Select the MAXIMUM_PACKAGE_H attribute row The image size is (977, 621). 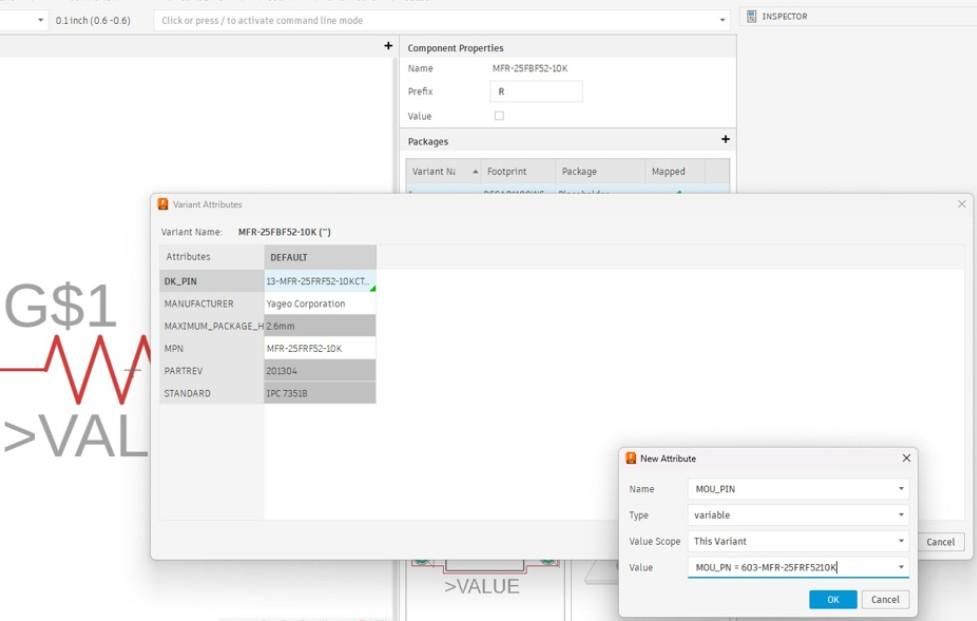click(212, 326)
